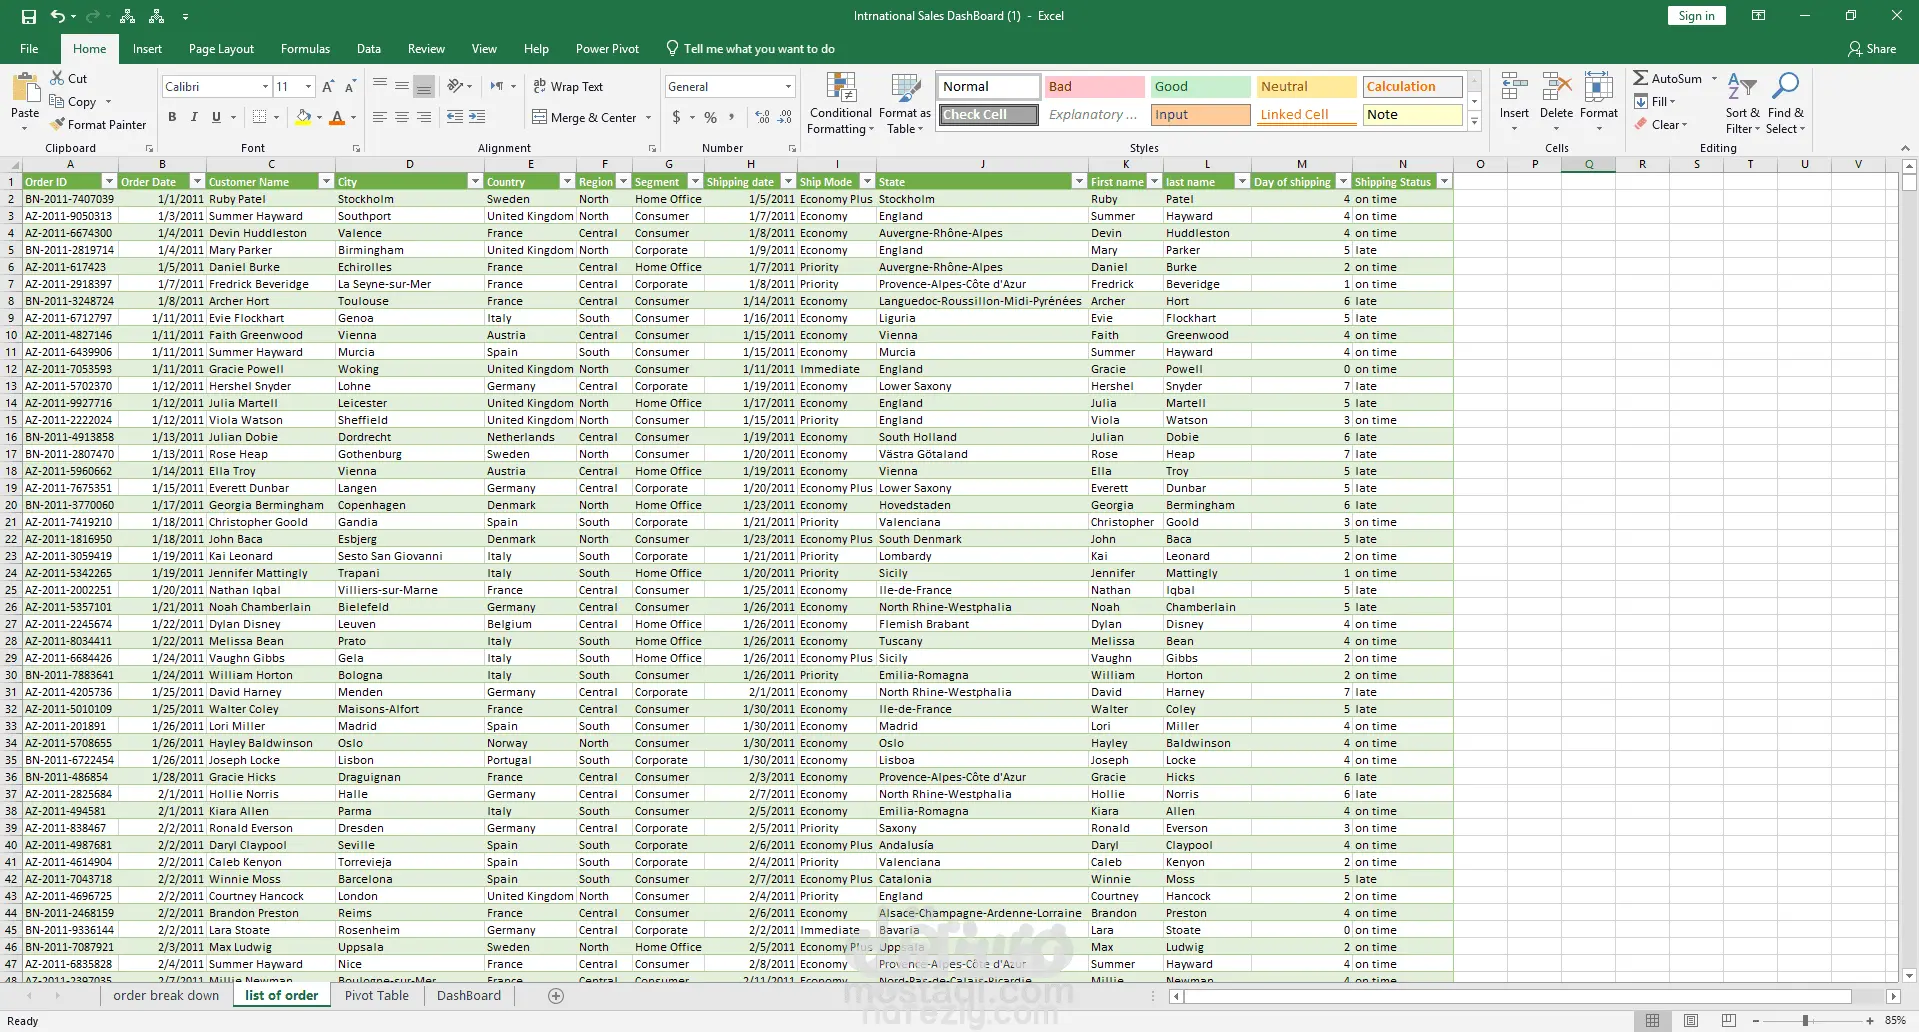Screen dimensions: 1919x1032
Task: Click the Decrease Decimal icon
Action: pos(785,117)
